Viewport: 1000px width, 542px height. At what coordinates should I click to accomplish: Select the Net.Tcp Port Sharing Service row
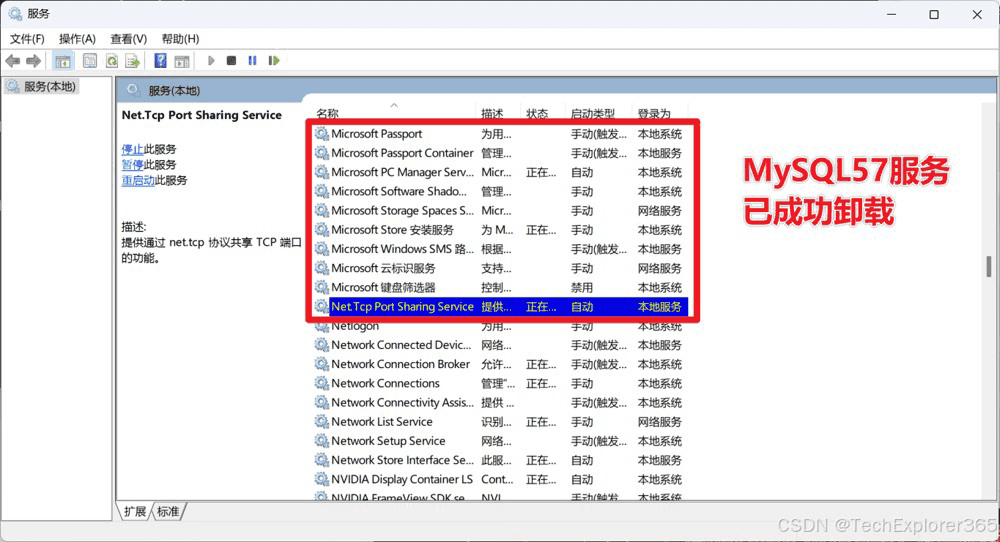[x=501, y=307]
